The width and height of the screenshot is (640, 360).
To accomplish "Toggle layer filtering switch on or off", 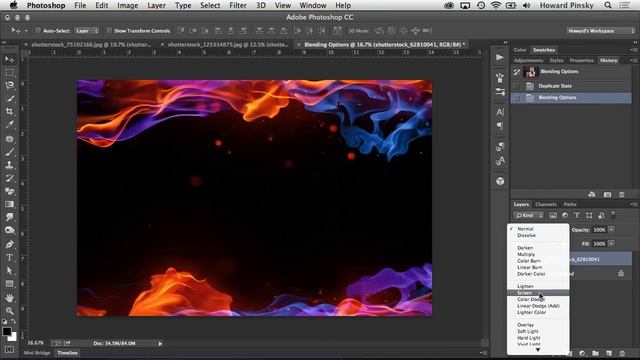I will [x=613, y=214].
